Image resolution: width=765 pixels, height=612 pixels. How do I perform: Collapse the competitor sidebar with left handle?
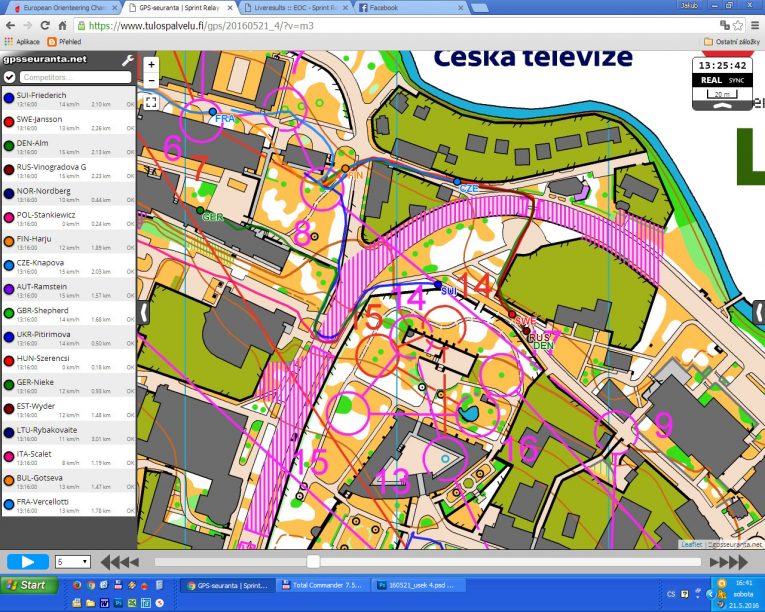click(143, 312)
